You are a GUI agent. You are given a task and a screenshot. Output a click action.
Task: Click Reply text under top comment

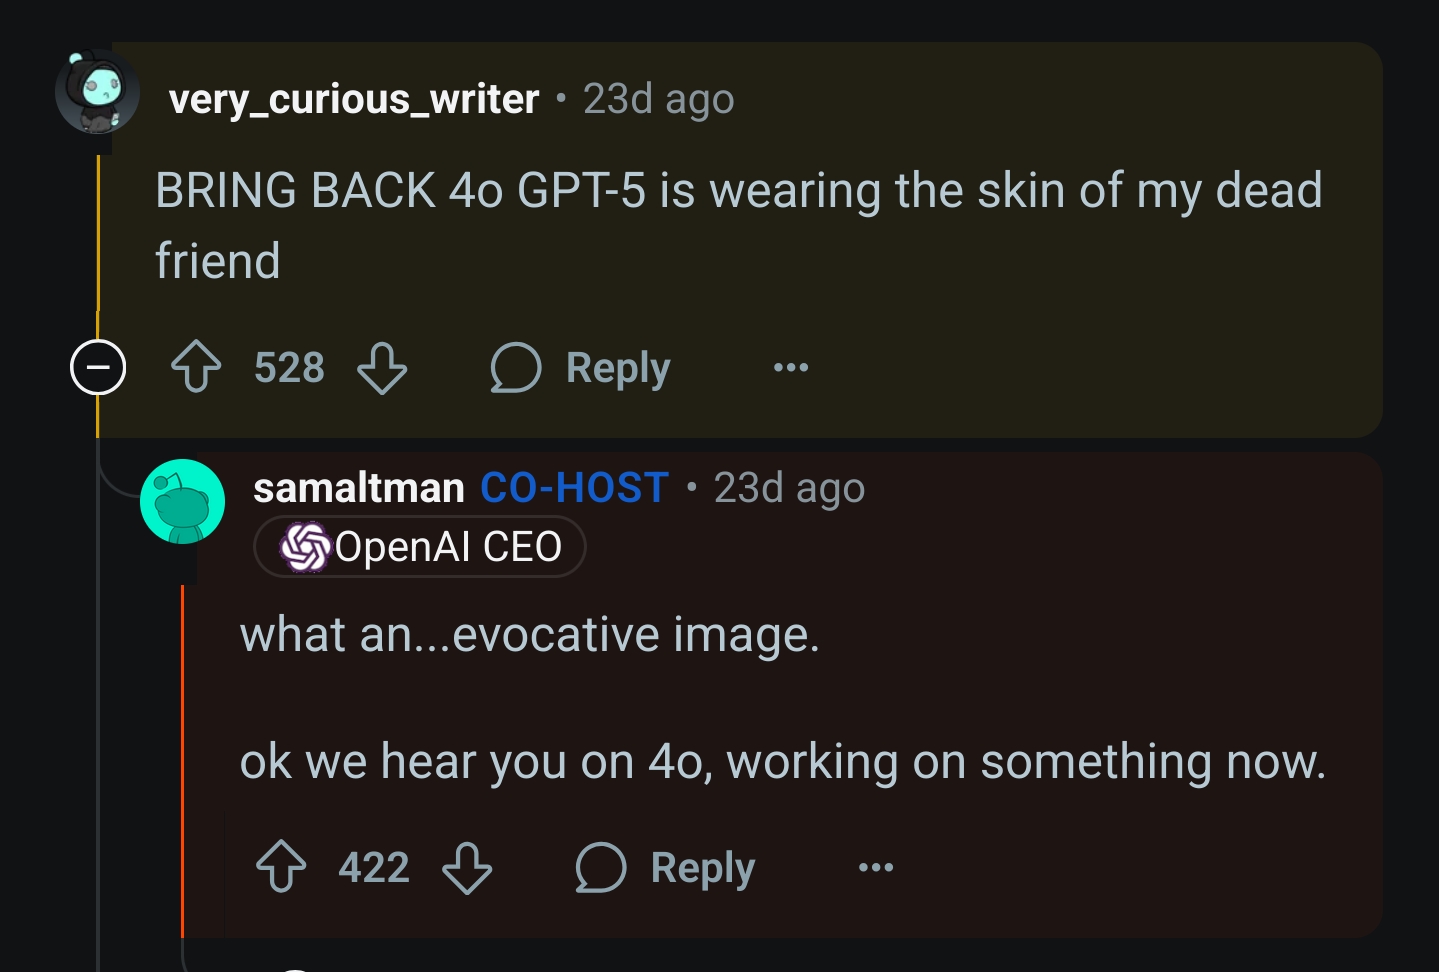click(618, 368)
